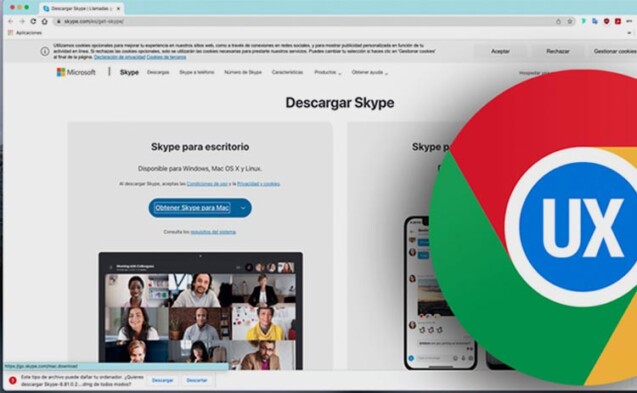637x393 pixels.
Task: Reload the page with refresh icon
Action: [33, 21]
